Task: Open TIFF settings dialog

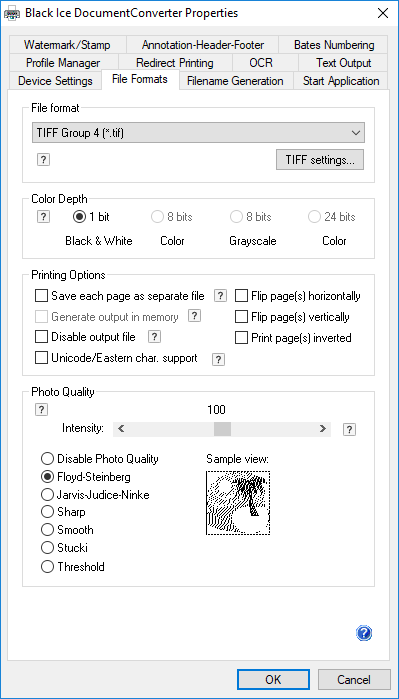Action: pyautogui.click(x=320, y=160)
